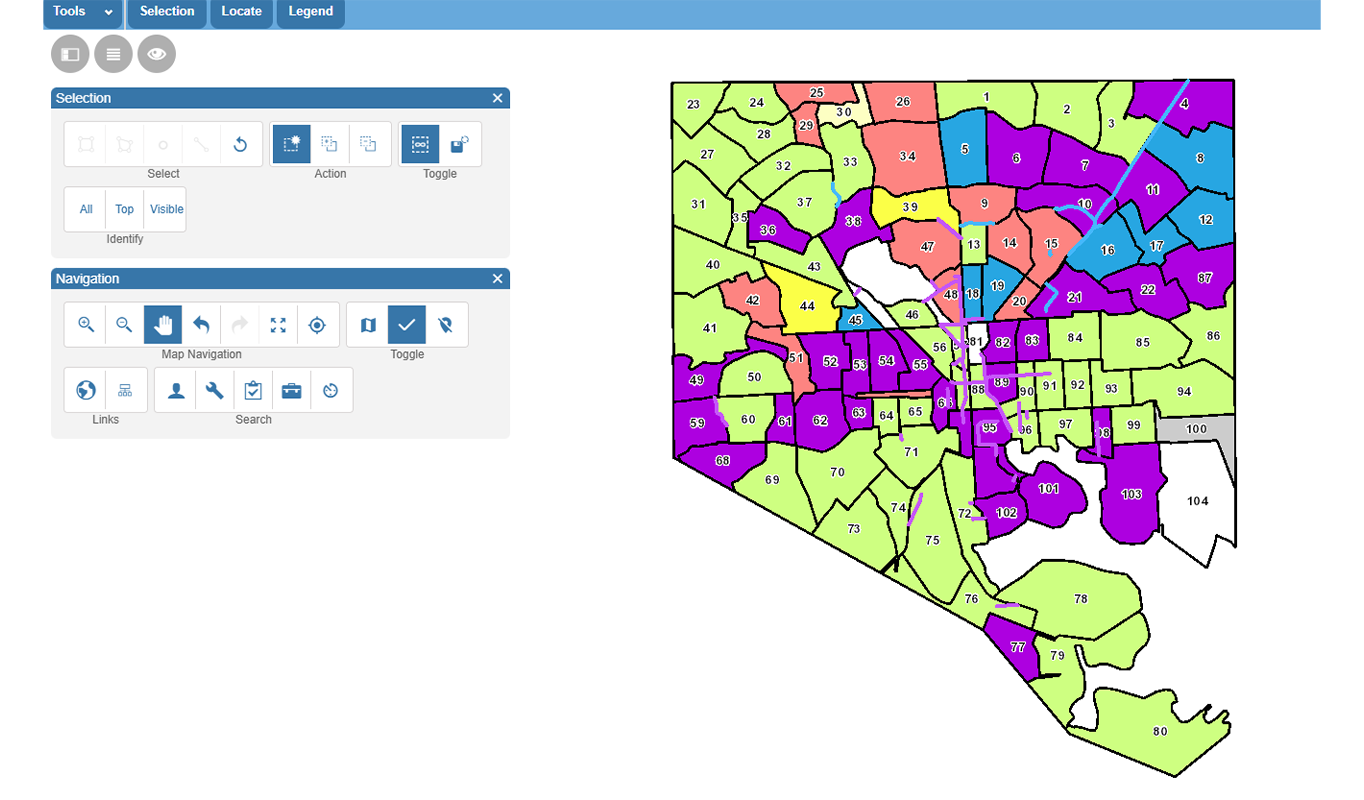Toggle the round side panel layout button
The height and width of the screenshot is (800, 1364).
coord(70,54)
